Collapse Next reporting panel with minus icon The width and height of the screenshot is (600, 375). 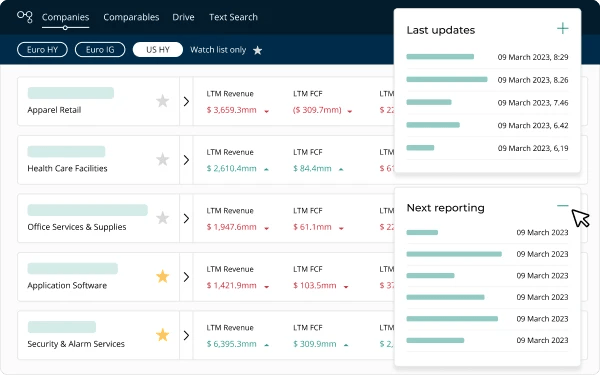(x=562, y=206)
